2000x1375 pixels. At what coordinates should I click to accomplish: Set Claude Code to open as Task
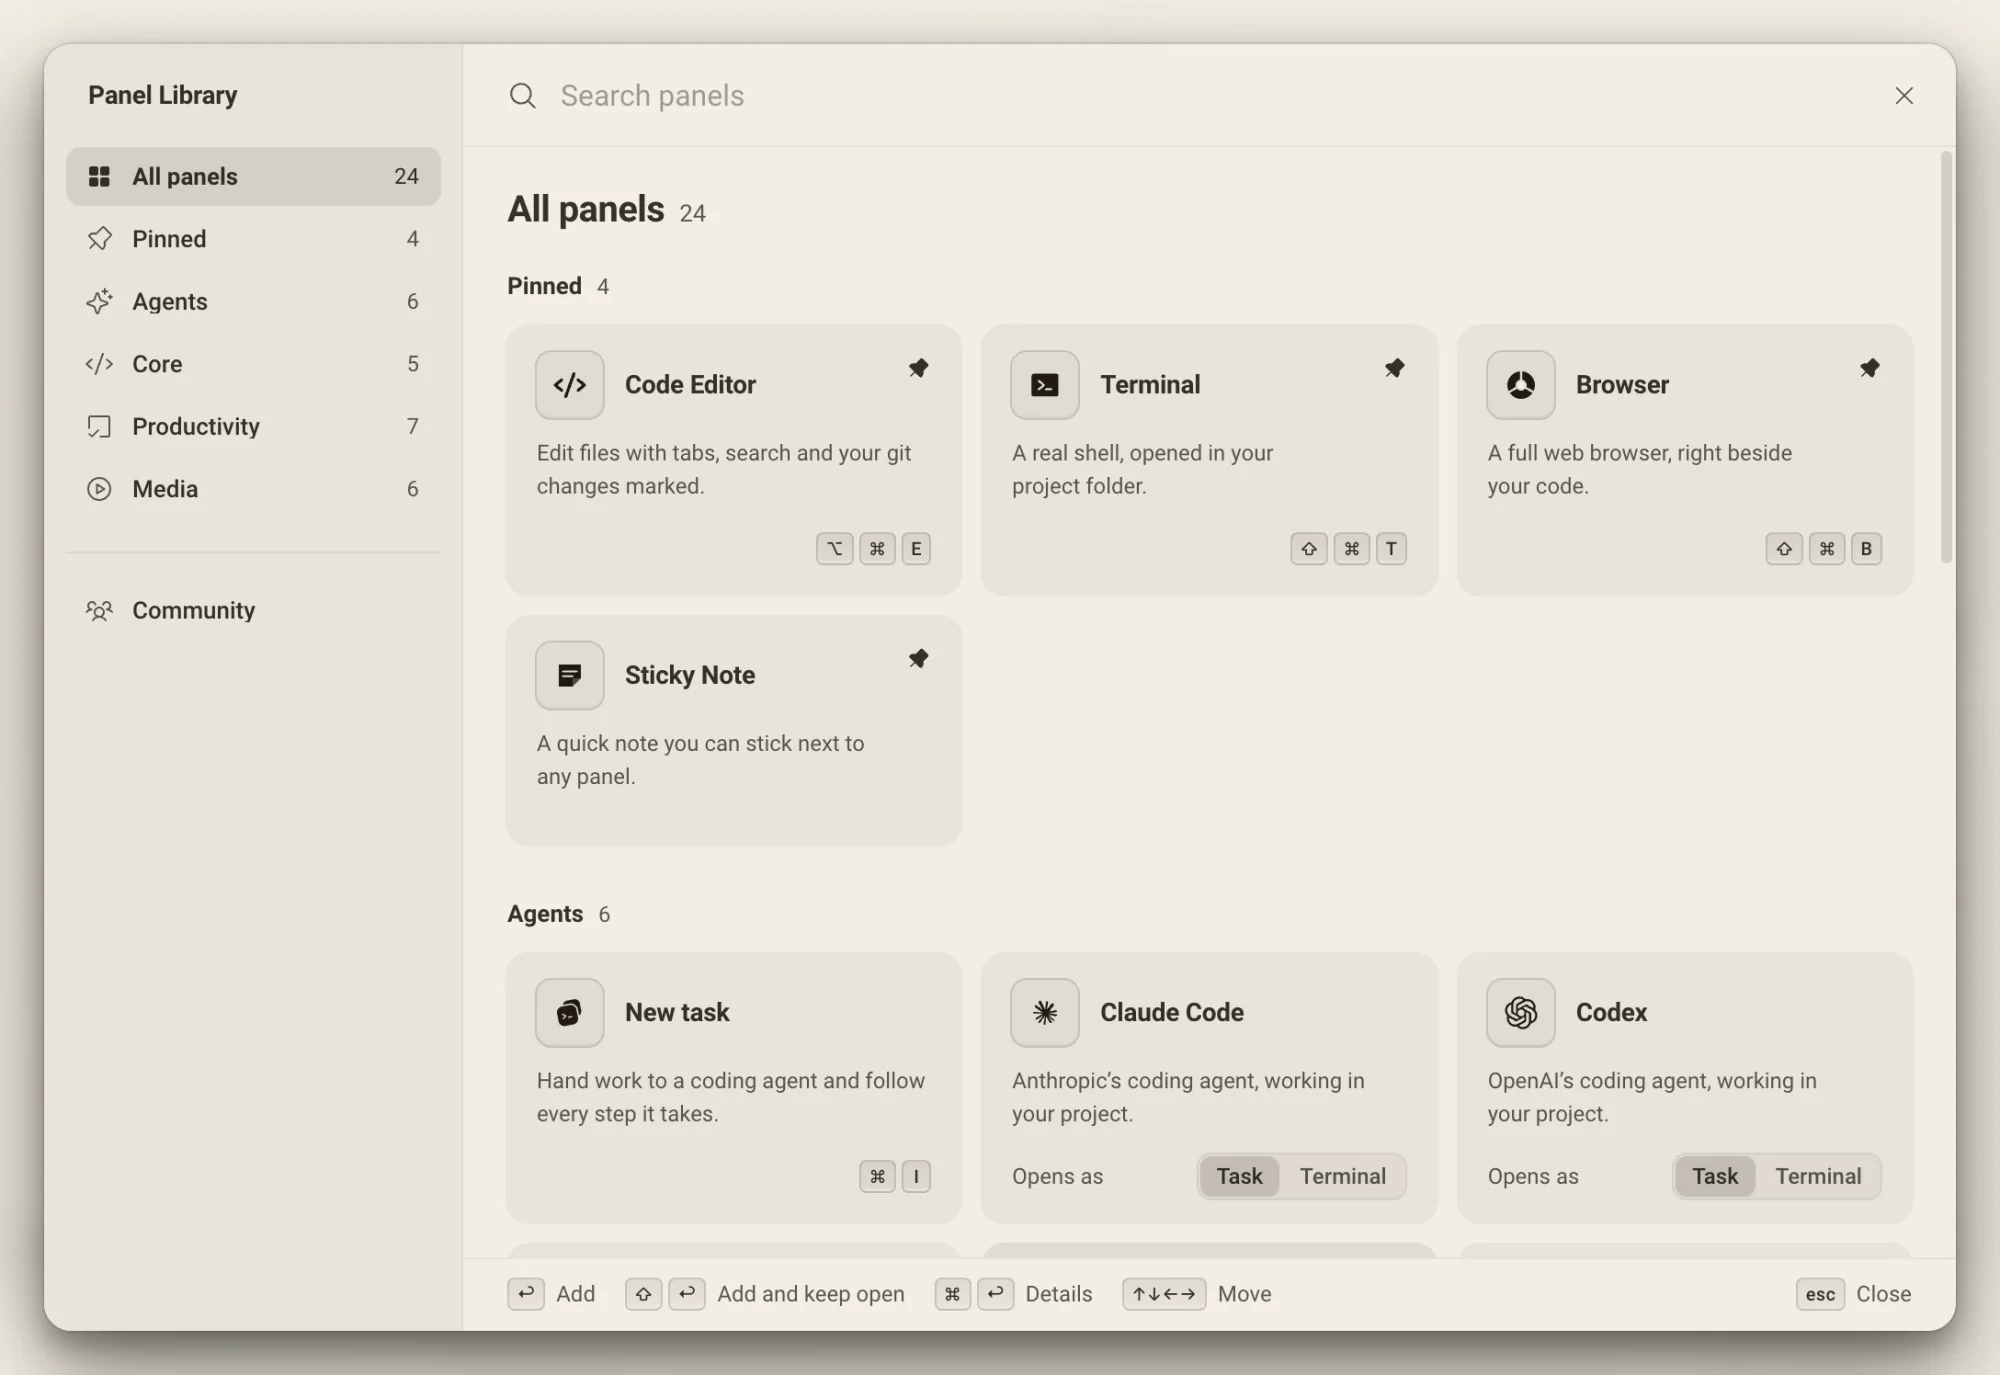click(1239, 1176)
